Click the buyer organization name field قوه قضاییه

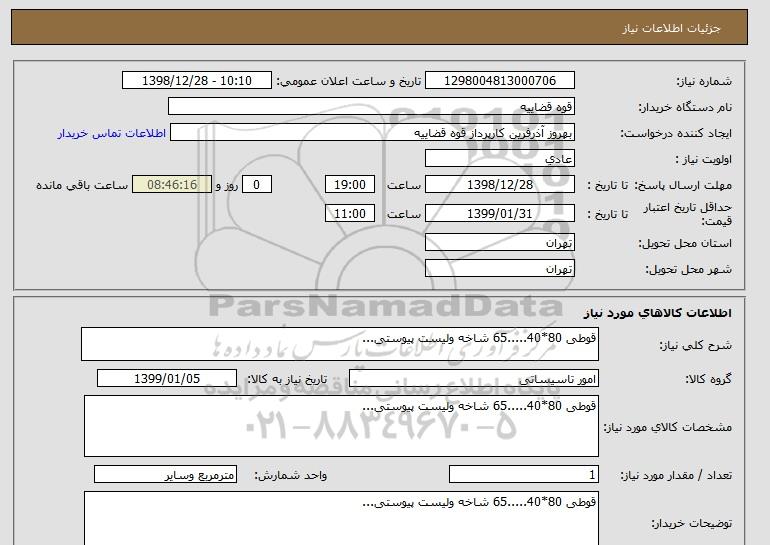[x=371, y=107]
